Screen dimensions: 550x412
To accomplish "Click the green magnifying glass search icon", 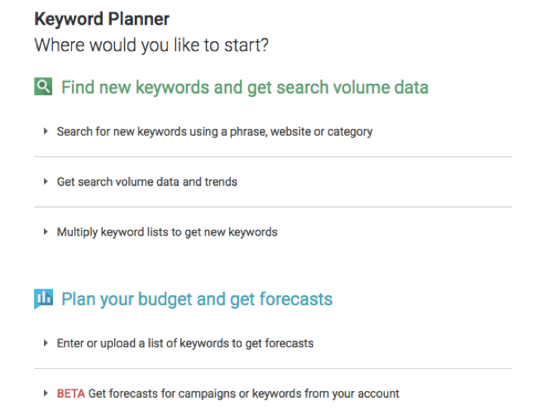I will coord(43,86).
